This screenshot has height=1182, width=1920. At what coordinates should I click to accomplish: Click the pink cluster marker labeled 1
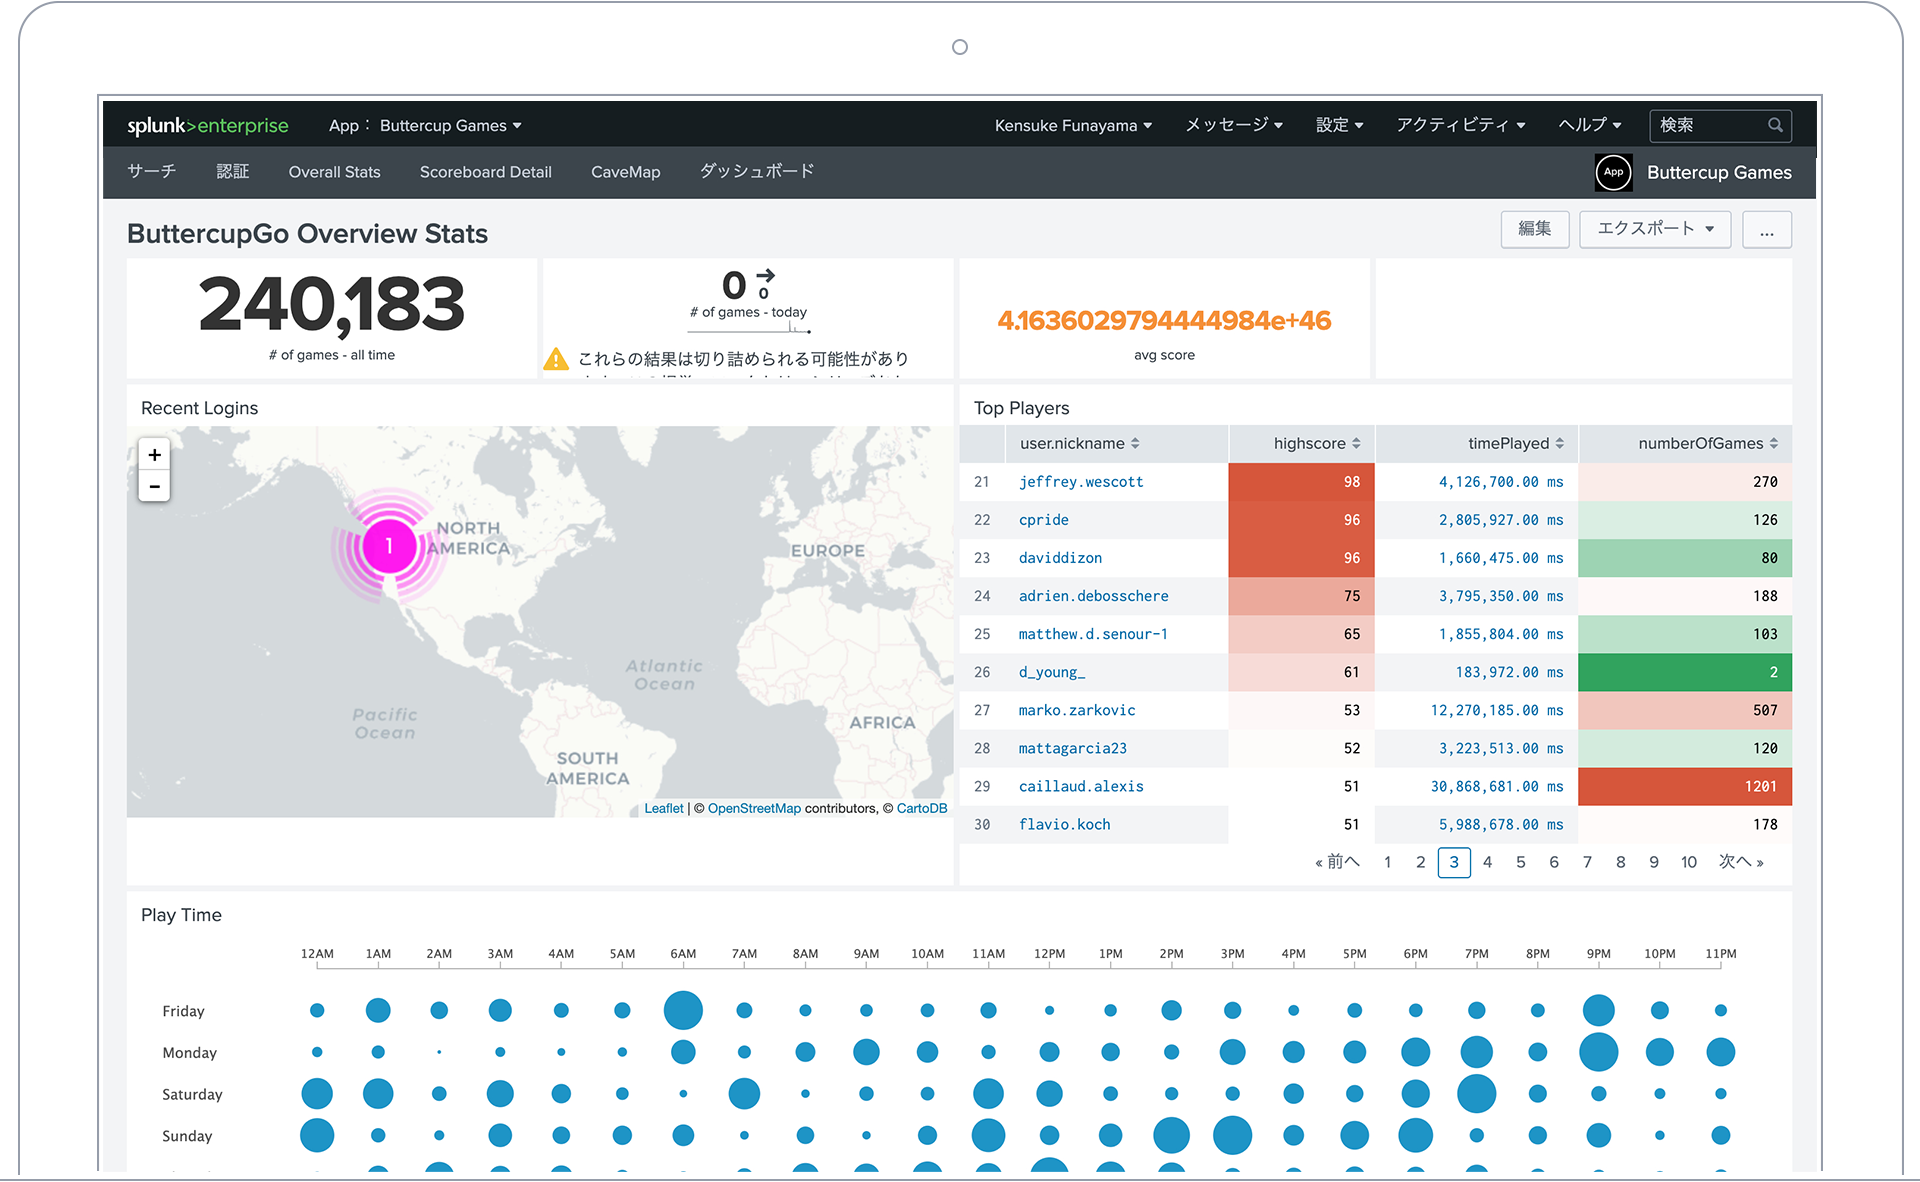coord(389,546)
